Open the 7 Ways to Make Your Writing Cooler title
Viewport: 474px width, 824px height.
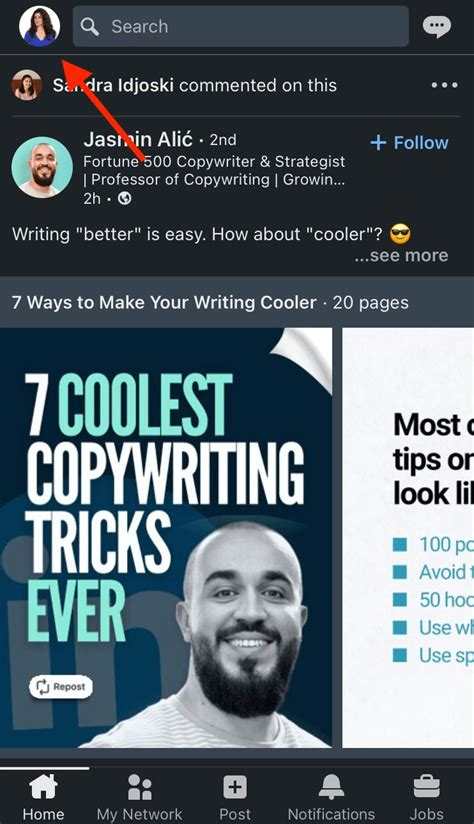pos(164,303)
